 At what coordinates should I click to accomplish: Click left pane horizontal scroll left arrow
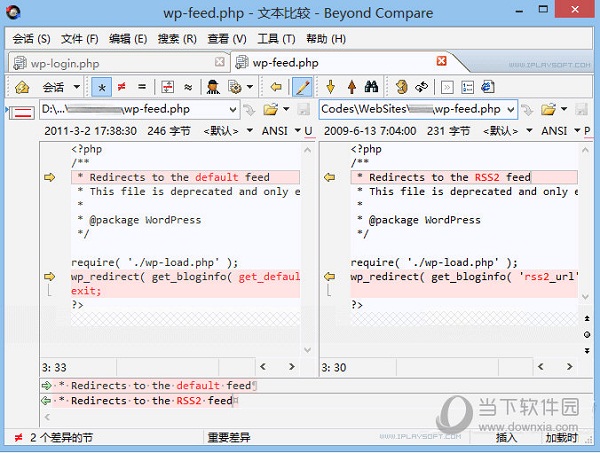point(263,367)
